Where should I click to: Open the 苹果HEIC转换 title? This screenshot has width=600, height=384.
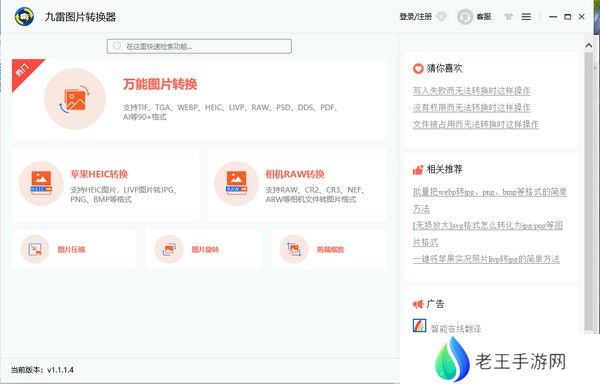click(x=99, y=174)
